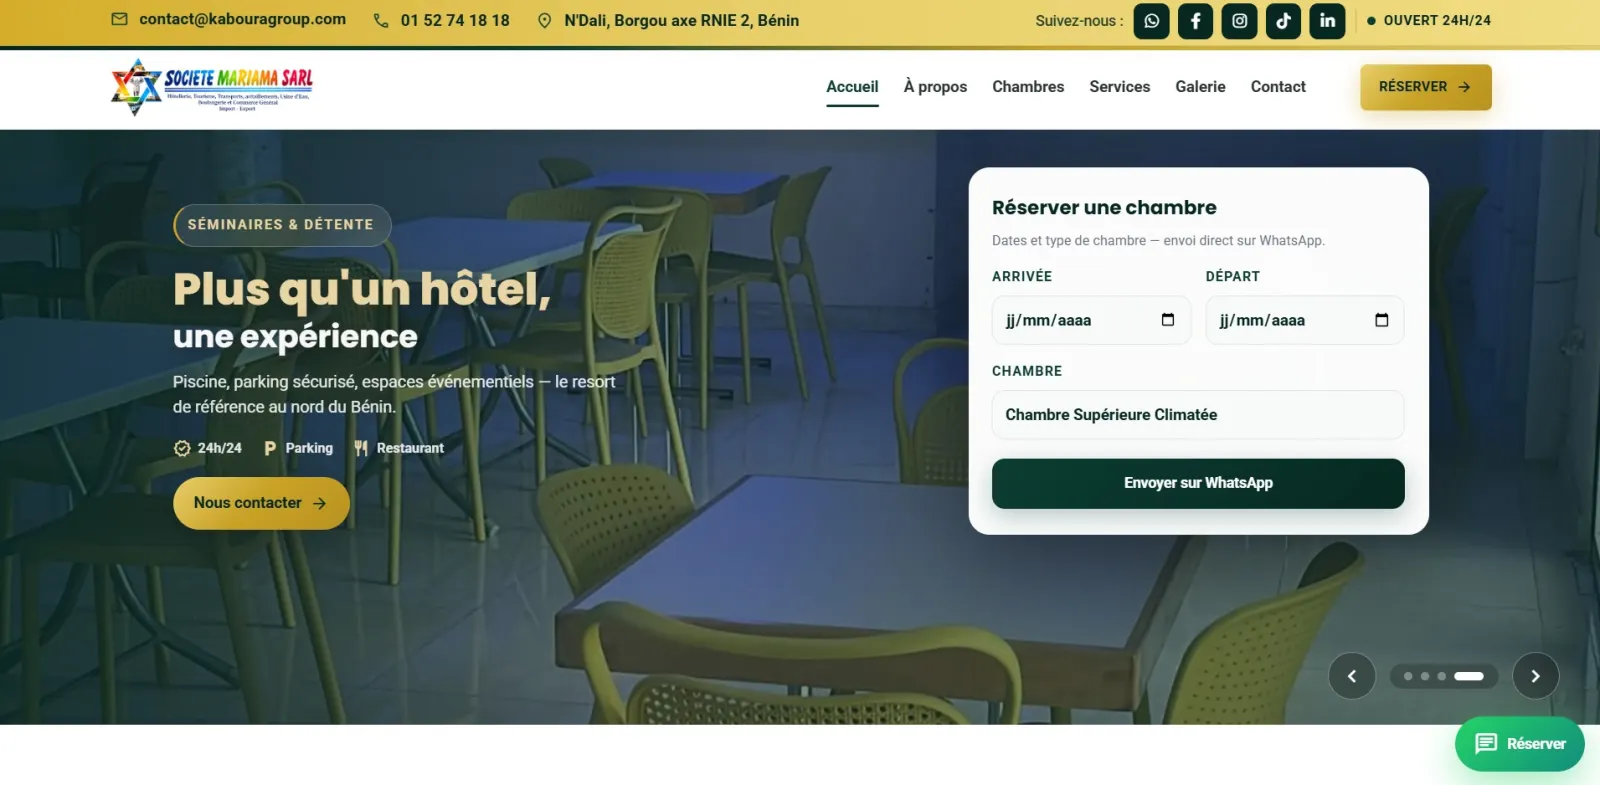Click the 'une expérience' subheadline
The height and width of the screenshot is (785, 1600).
click(x=295, y=337)
